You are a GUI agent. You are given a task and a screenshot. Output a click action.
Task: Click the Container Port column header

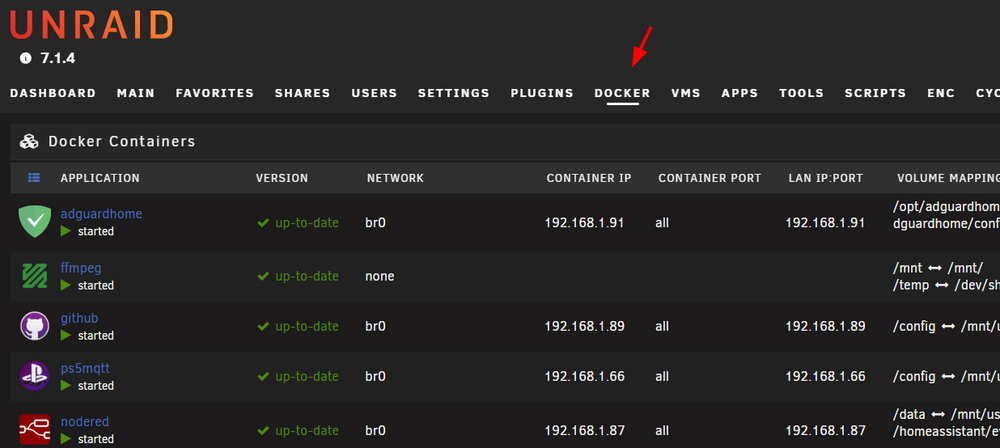(x=710, y=178)
